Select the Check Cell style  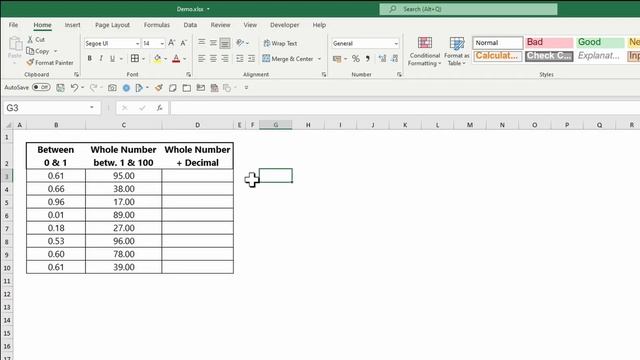click(549, 56)
